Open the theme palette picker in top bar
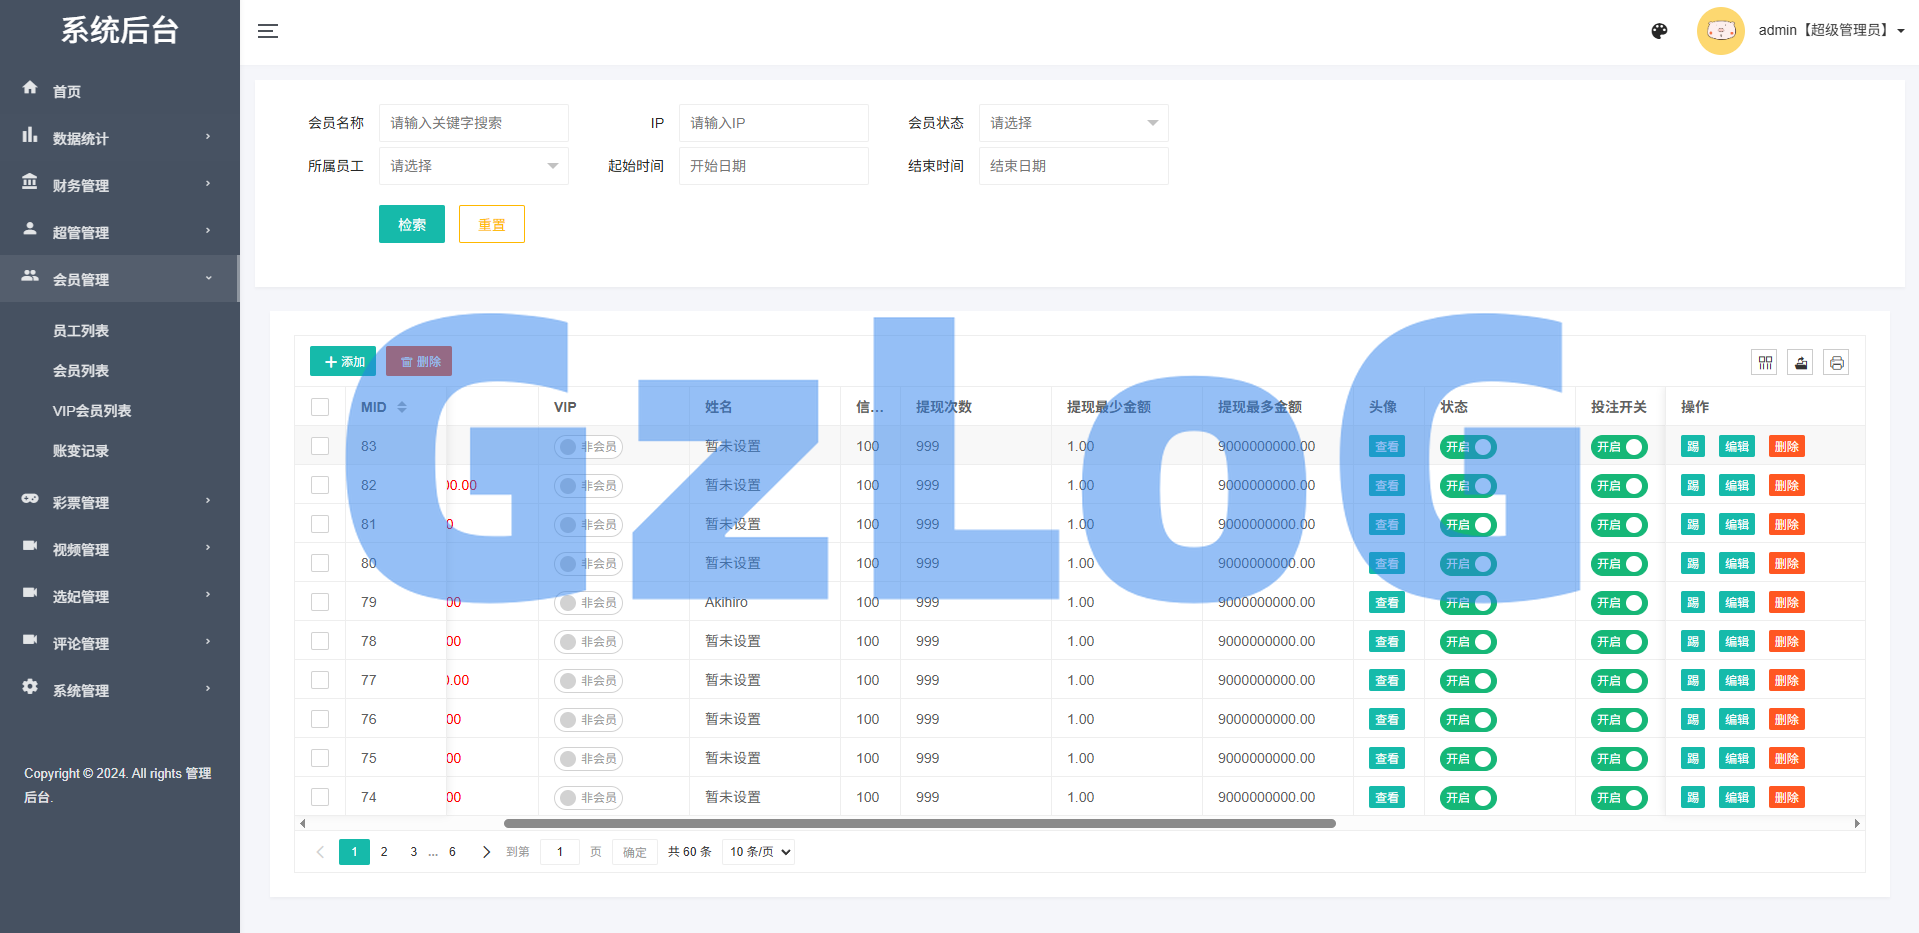This screenshot has height=933, width=1919. click(1659, 31)
